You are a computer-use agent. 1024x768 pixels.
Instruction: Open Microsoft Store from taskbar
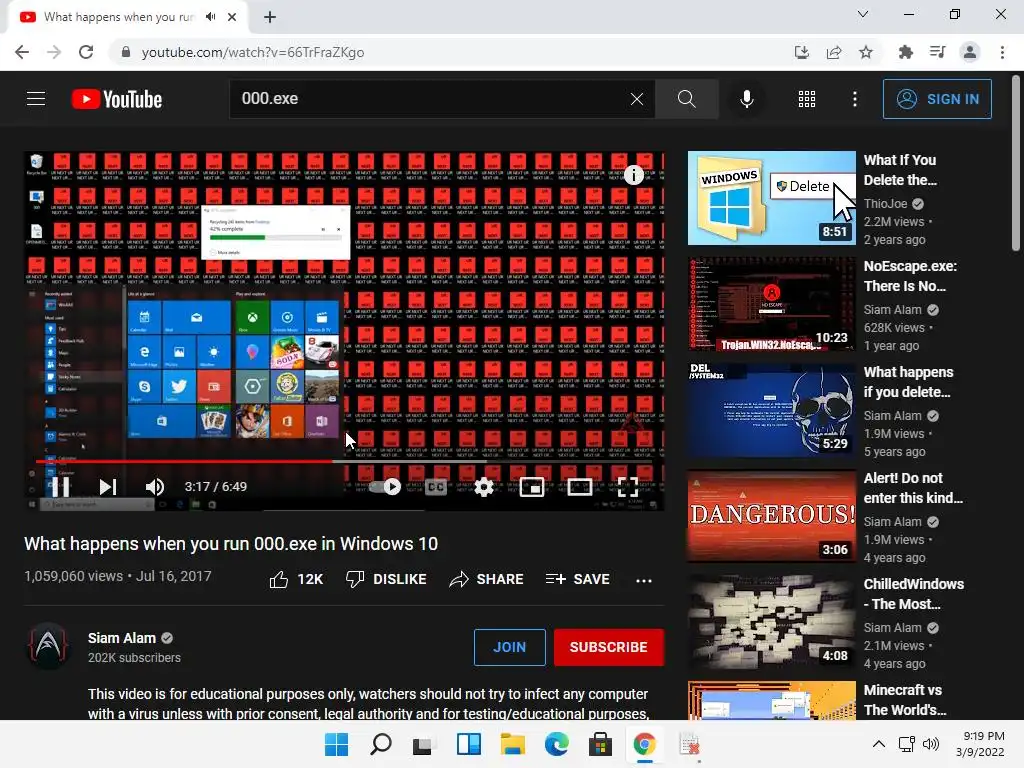600,744
